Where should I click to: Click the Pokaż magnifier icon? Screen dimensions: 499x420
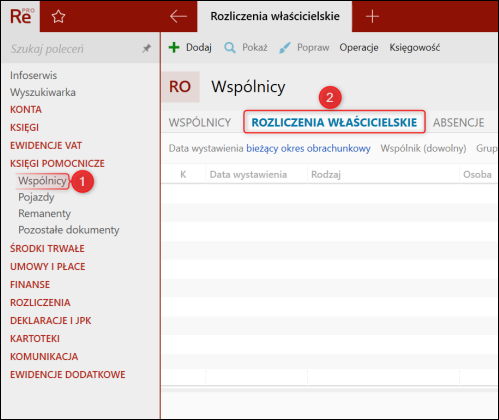[230, 48]
